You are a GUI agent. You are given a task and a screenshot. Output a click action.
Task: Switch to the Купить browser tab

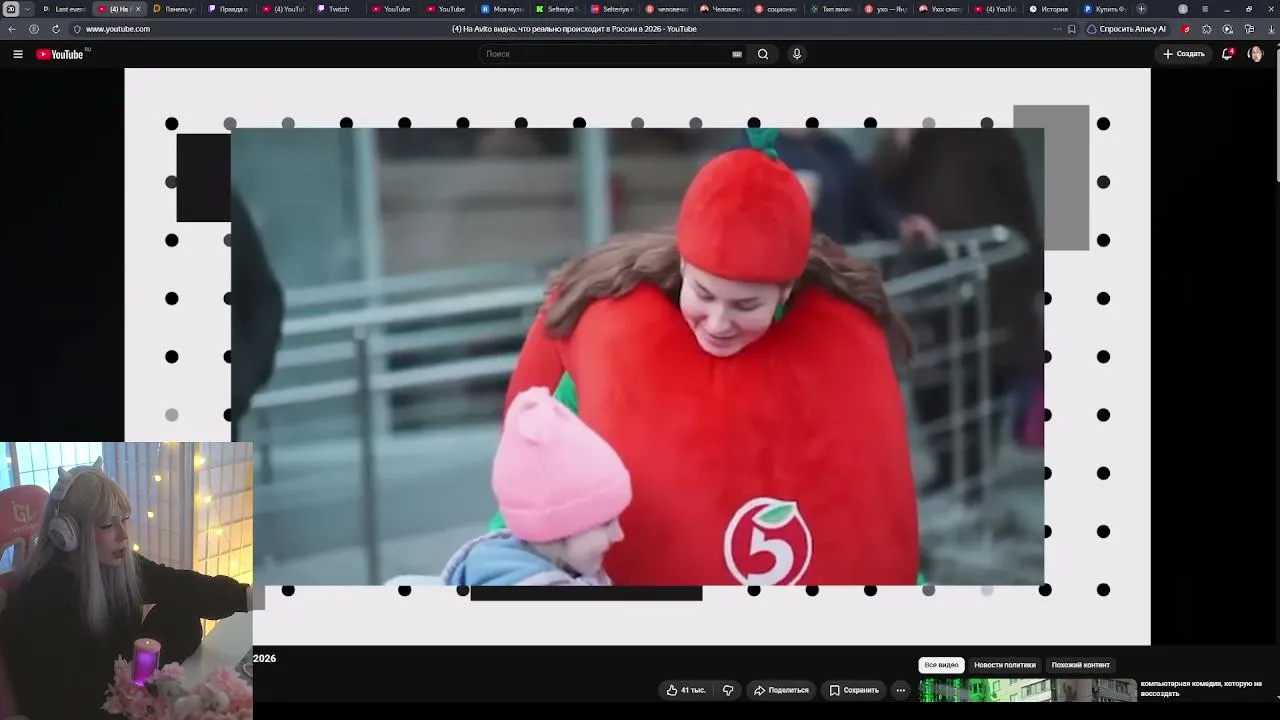[1104, 9]
